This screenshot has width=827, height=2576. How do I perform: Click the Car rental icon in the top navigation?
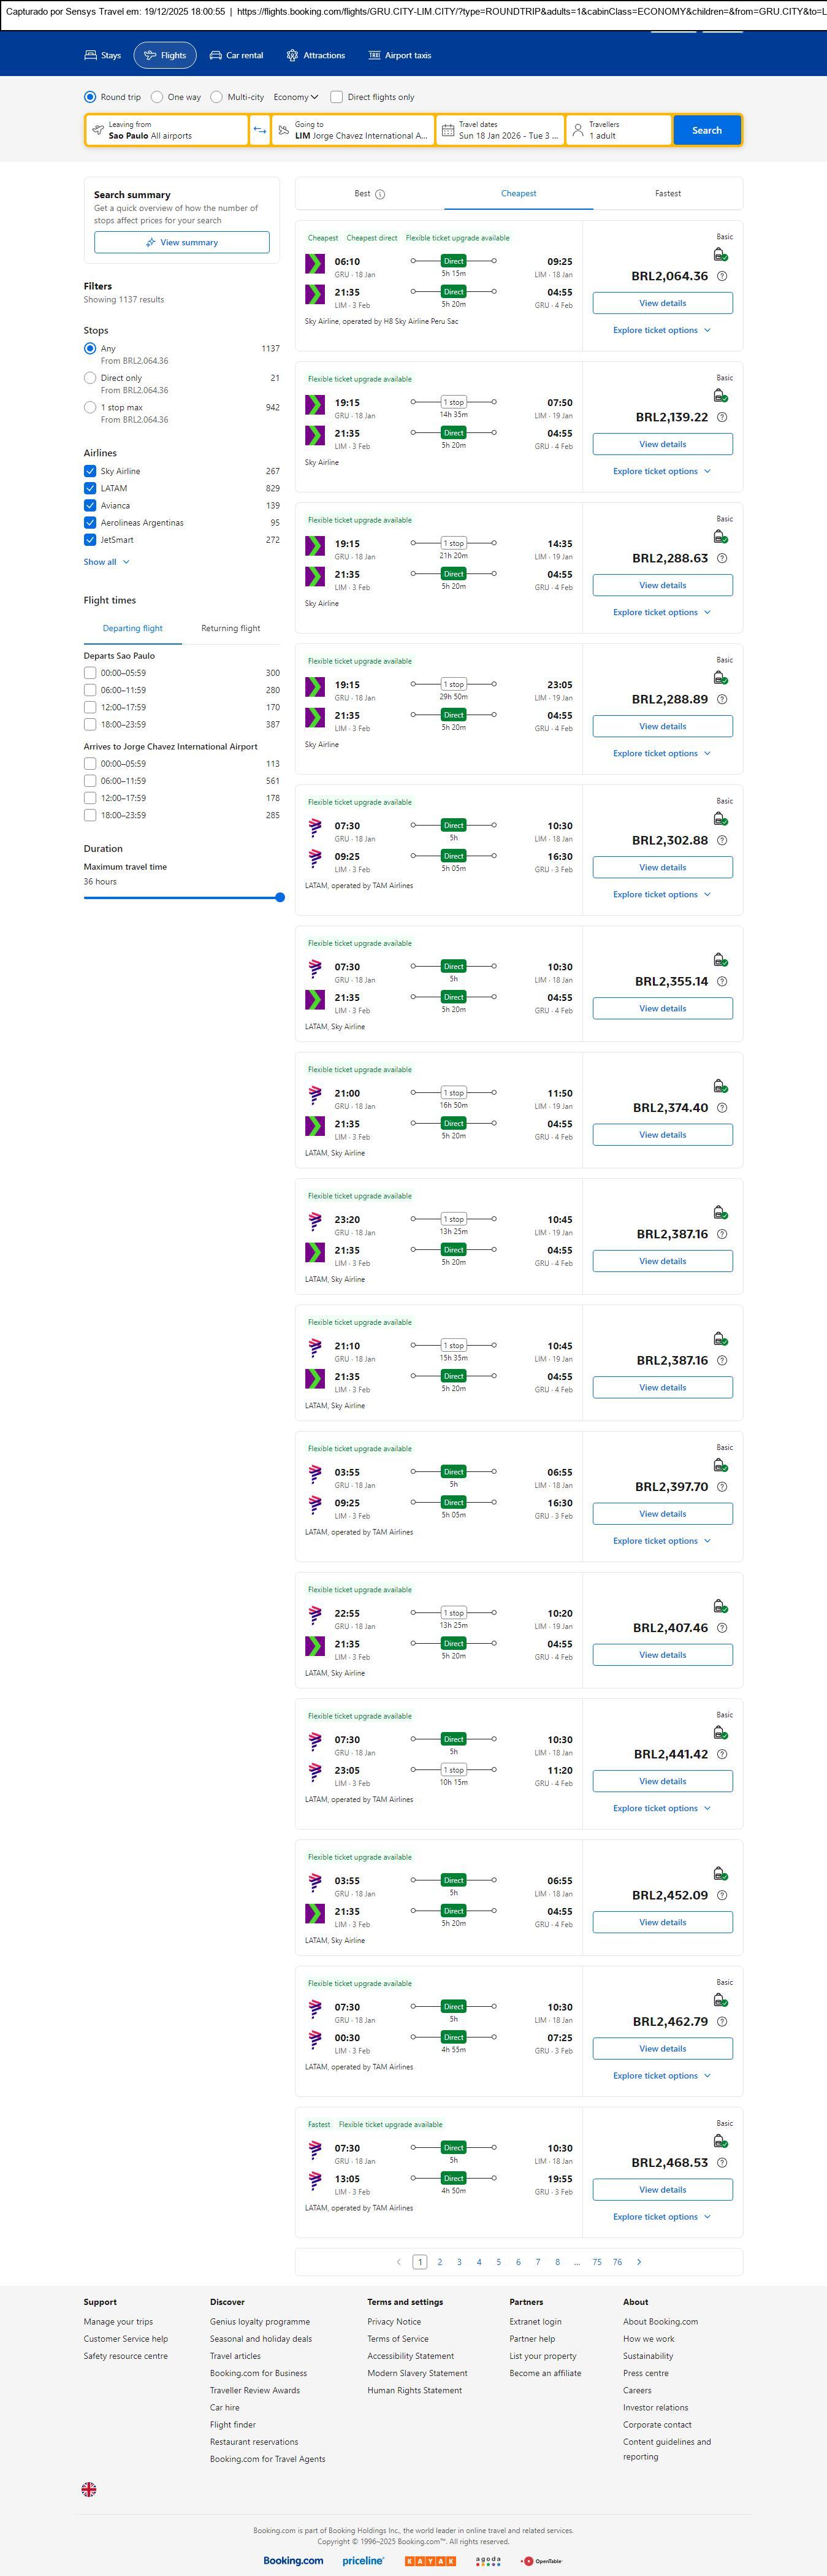216,56
